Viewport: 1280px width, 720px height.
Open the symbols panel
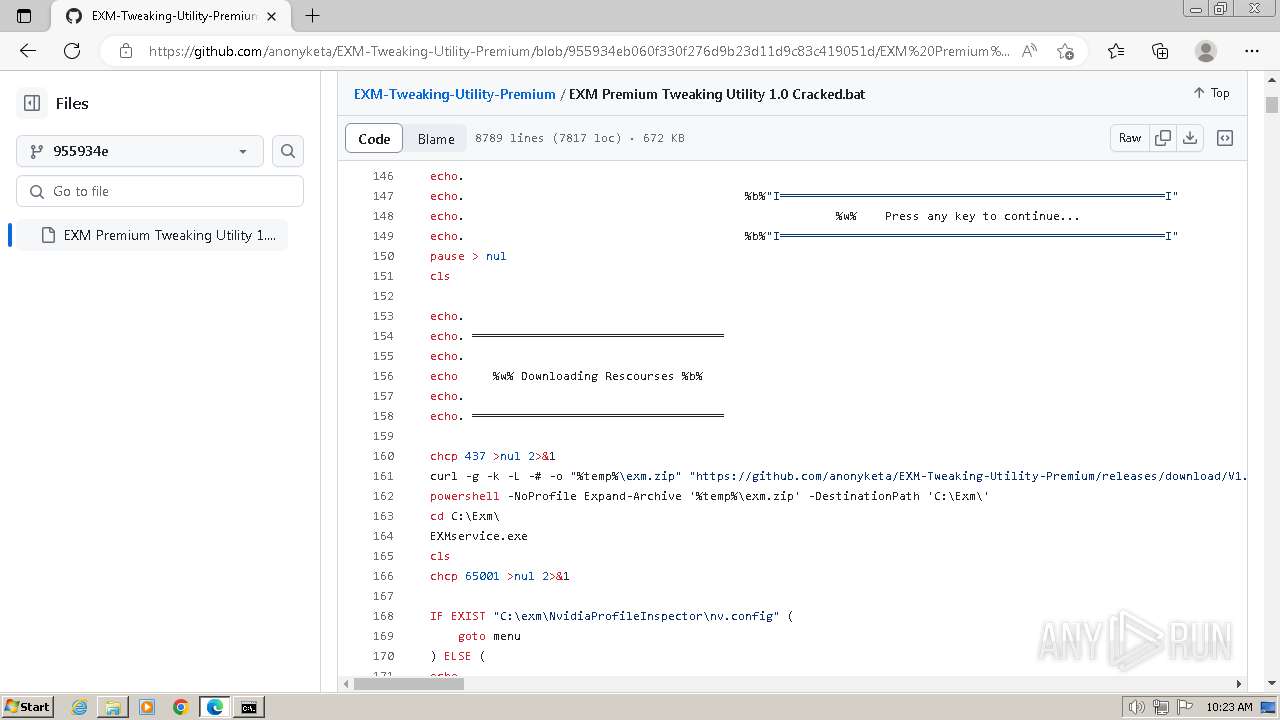[1225, 138]
